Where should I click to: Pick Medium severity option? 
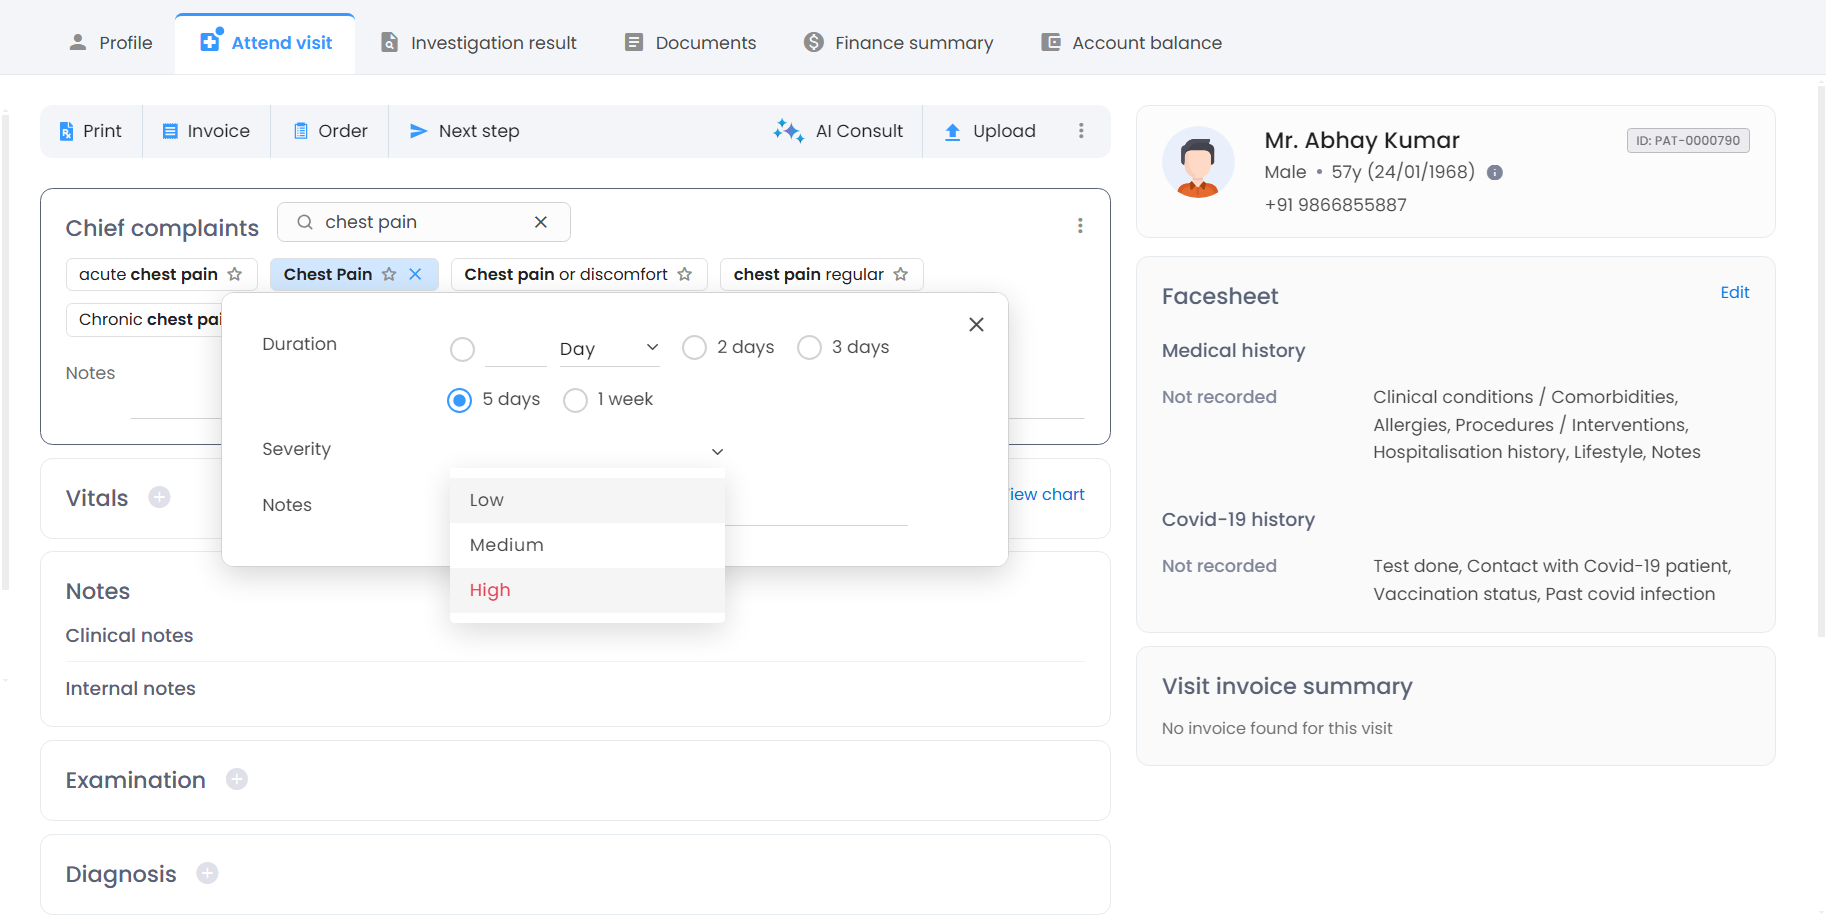click(507, 545)
